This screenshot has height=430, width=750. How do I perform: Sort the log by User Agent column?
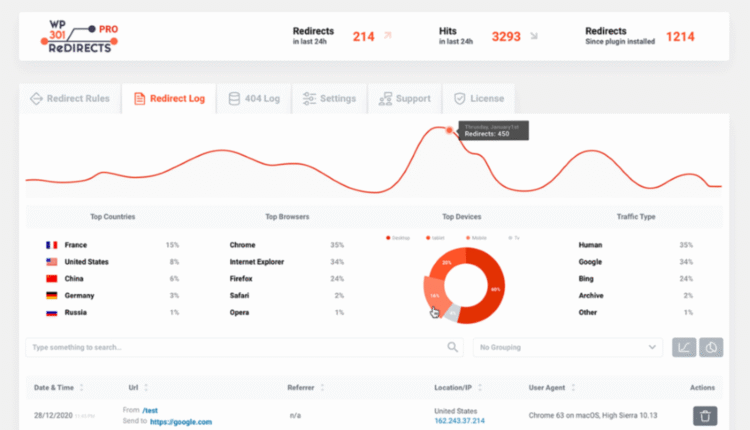point(551,387)
